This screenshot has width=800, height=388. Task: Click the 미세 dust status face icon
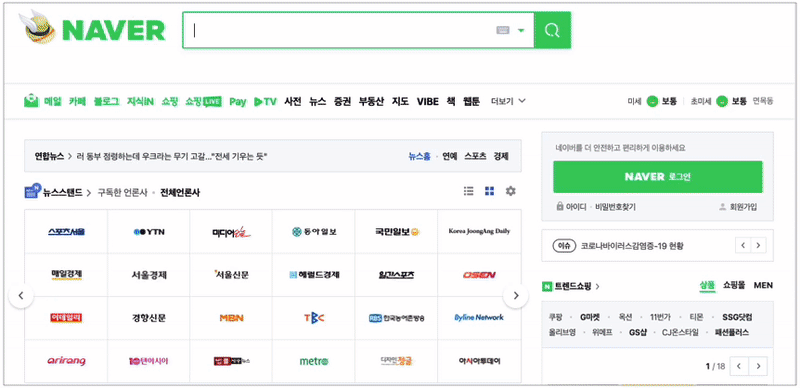[x=652, y=101]
